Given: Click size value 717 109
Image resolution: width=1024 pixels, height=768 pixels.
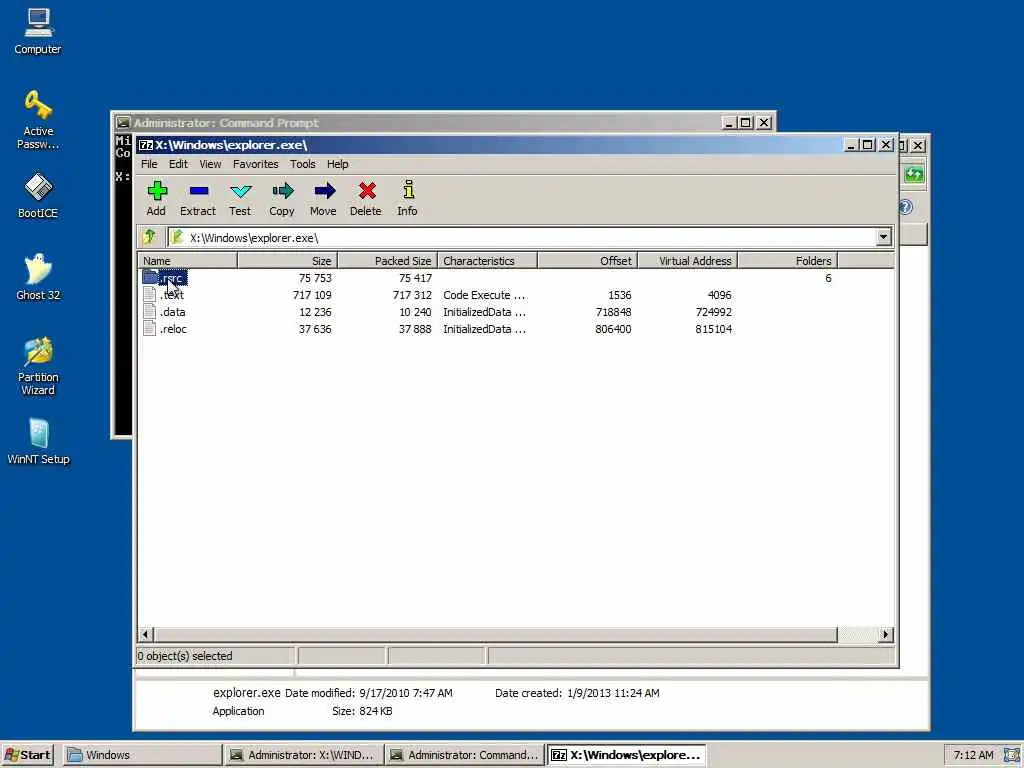Looking at the screenshot, I should tap(312, 295).
